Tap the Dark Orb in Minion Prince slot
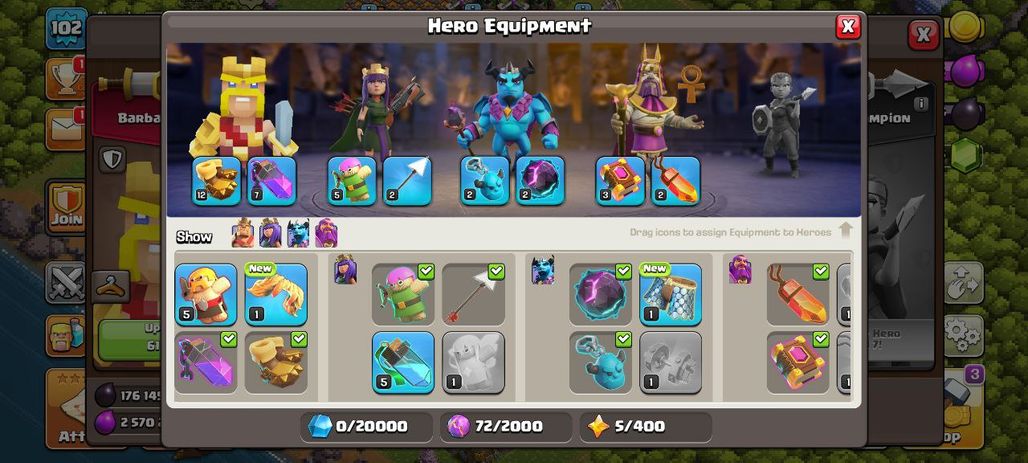This screenshot has width=1028, height=463. click(540, 181)
